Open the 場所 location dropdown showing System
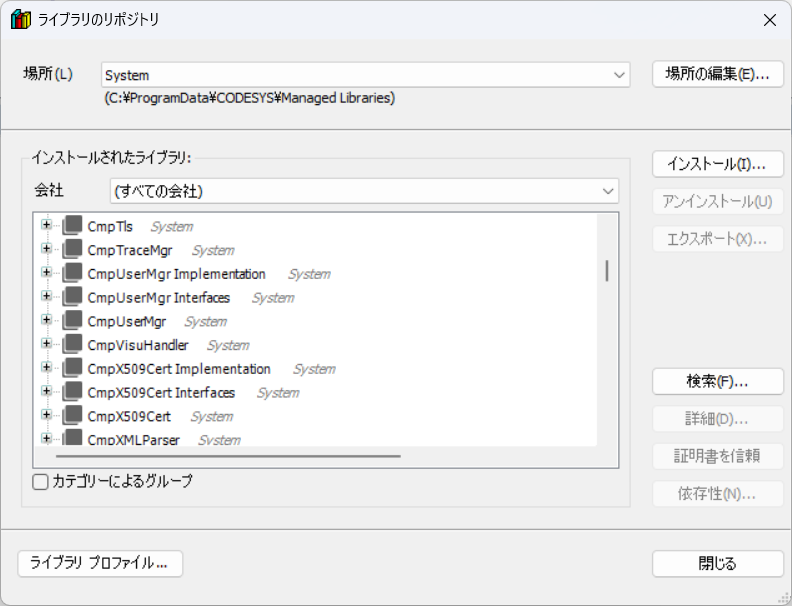The width and height of the screenshot is (792, 606). tap(365, 75)
